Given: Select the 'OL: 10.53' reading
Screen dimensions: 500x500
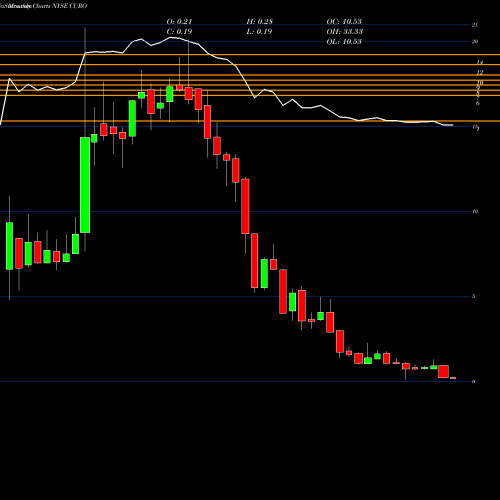Looking at the screenshot, I should [x=344, y=41].
